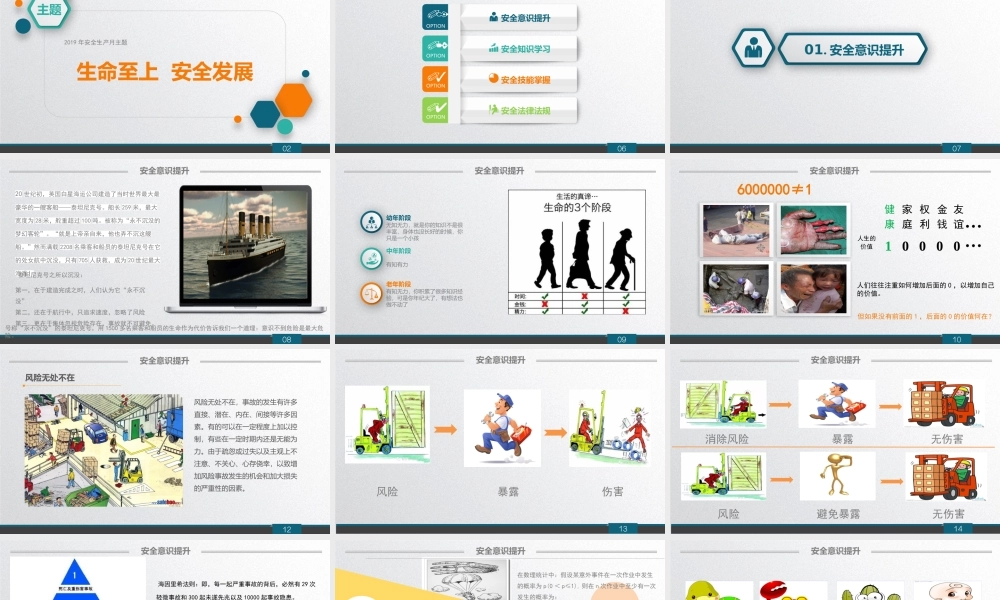Image resolution: width=1000 pixels, height=600 pixels.
Task: Click the photo of the person lying on the ground
Action: click(x=736, y=230)
